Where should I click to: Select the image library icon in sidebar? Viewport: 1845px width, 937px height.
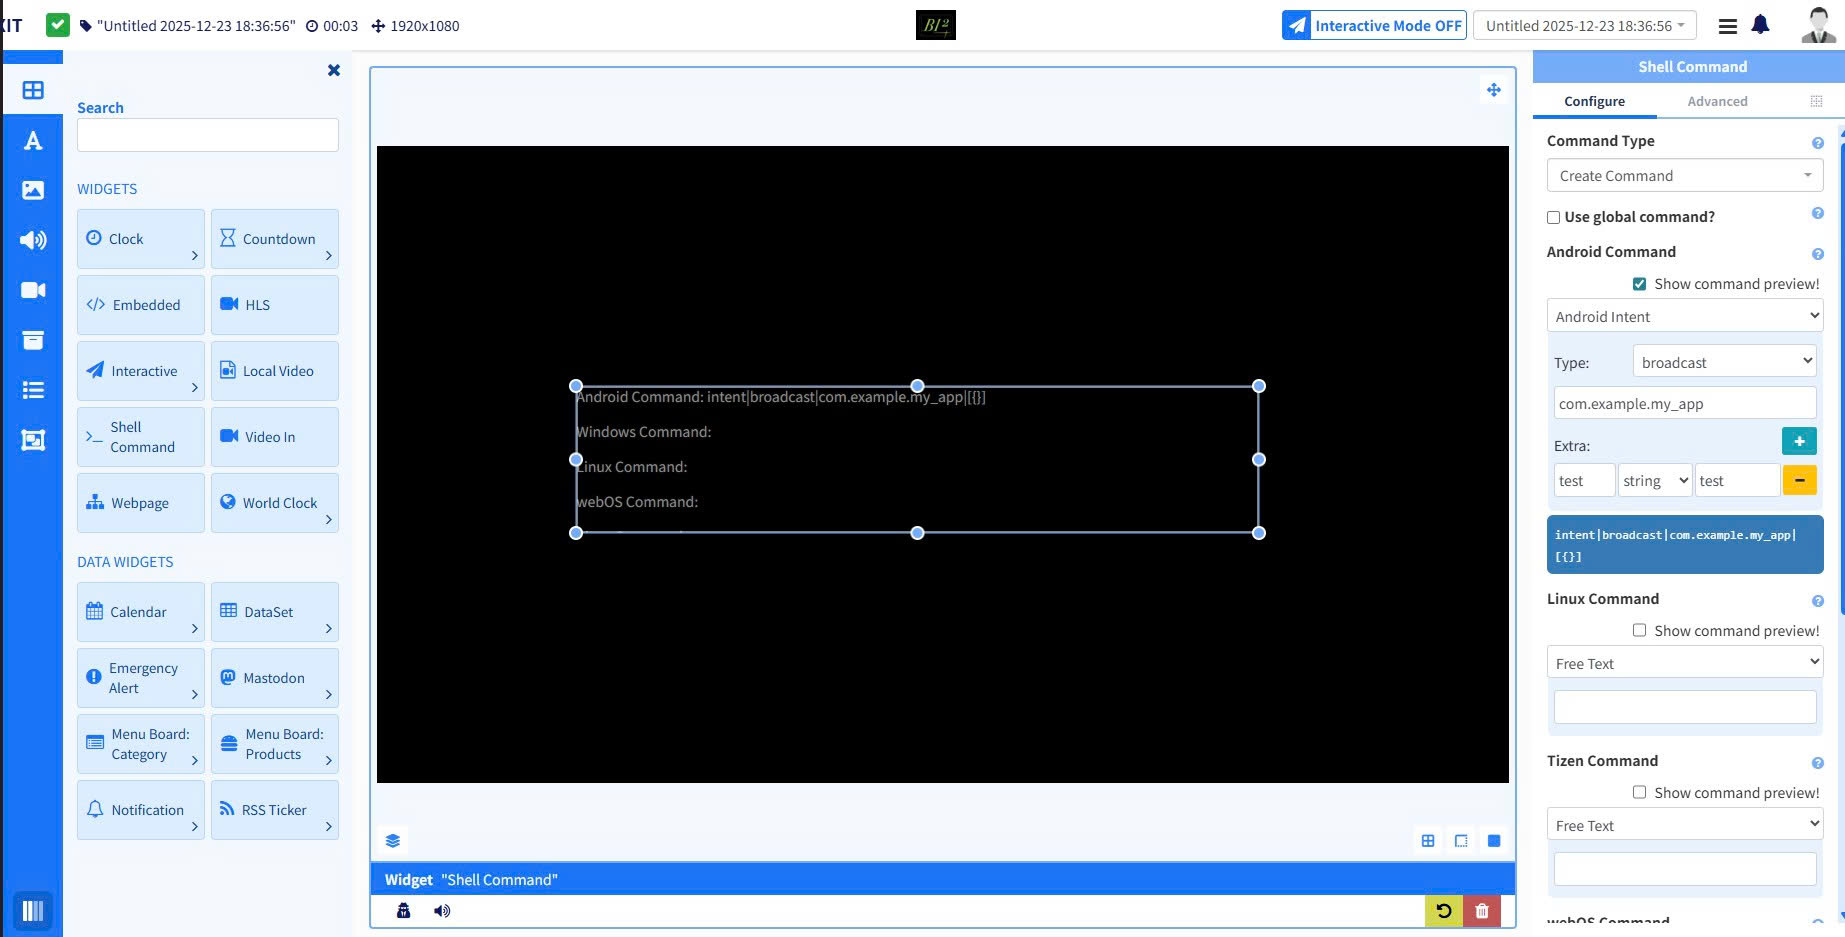[33, 190]
